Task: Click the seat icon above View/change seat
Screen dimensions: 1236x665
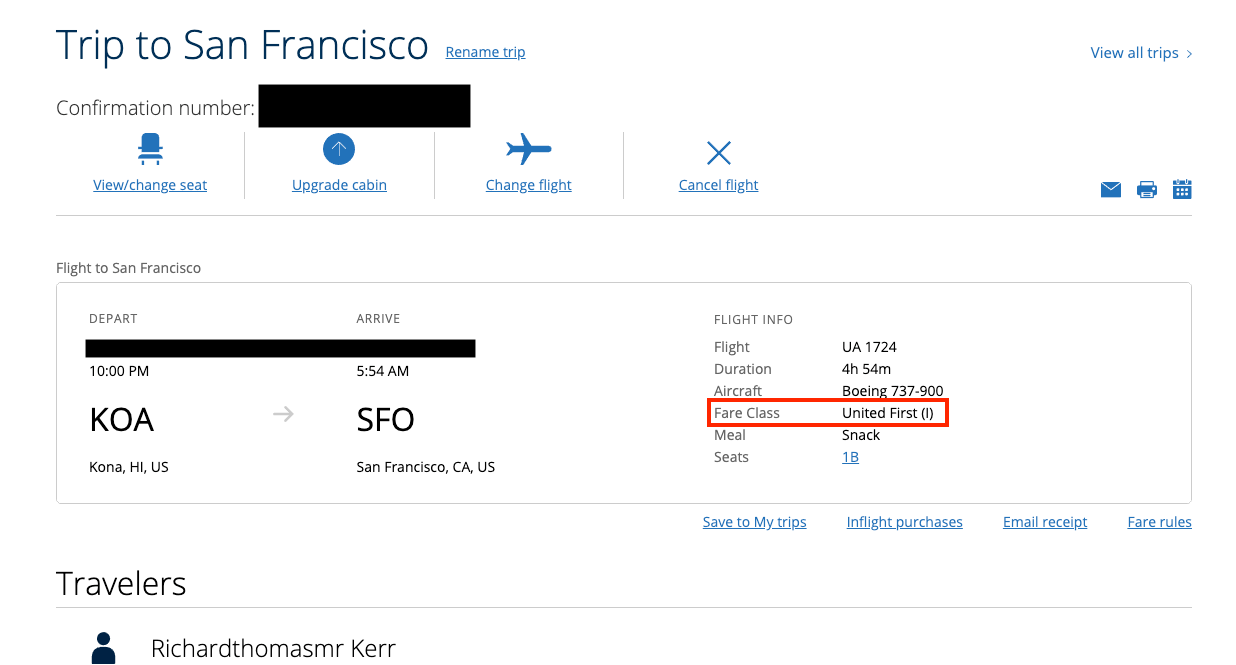Action: point(150,151)
